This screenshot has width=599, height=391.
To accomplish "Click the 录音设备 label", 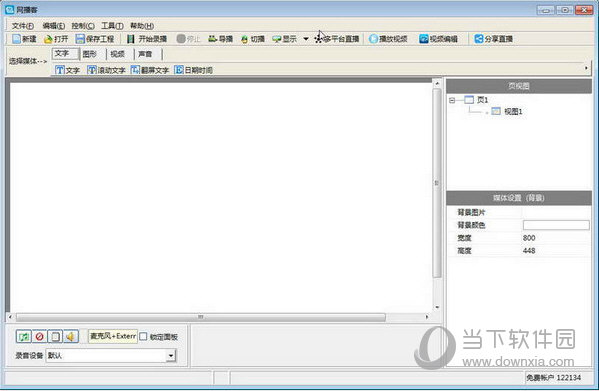I will point(29,356).
